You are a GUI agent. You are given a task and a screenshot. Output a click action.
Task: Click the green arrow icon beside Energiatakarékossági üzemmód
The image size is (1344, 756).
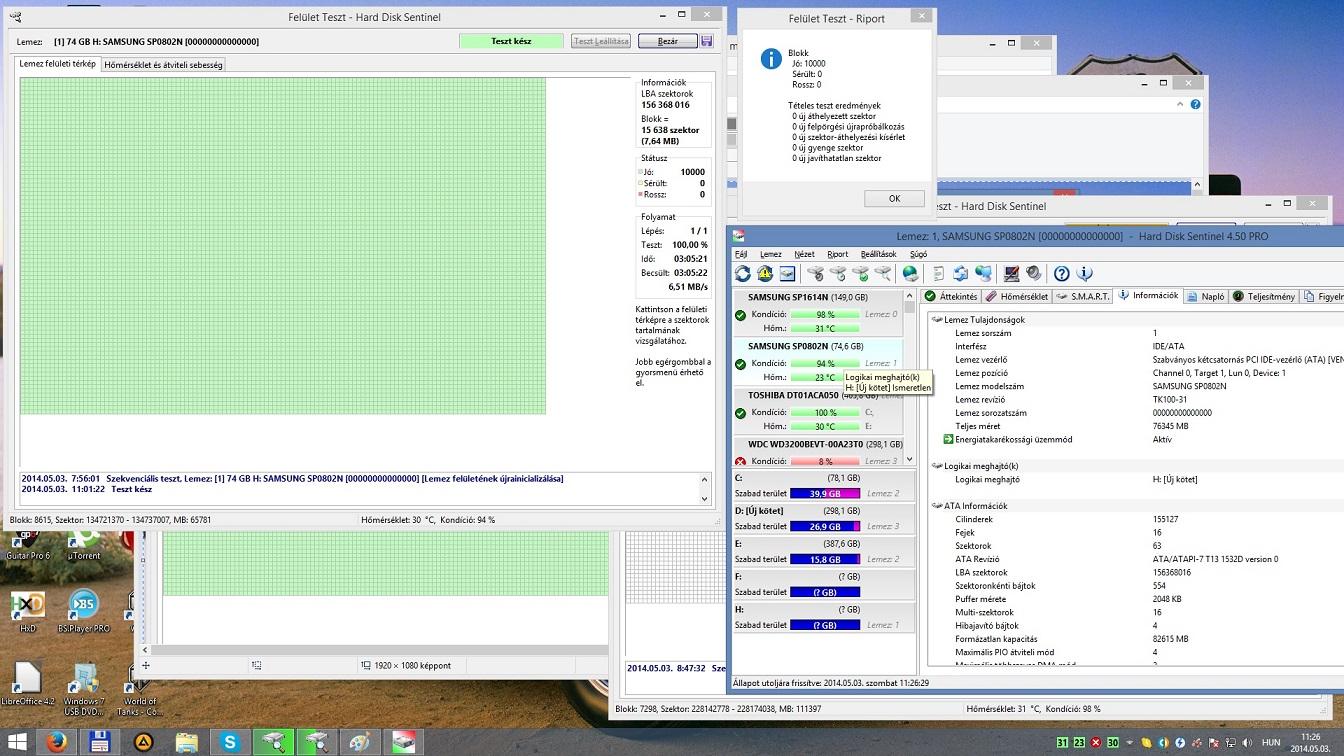[x=948, y=439]
